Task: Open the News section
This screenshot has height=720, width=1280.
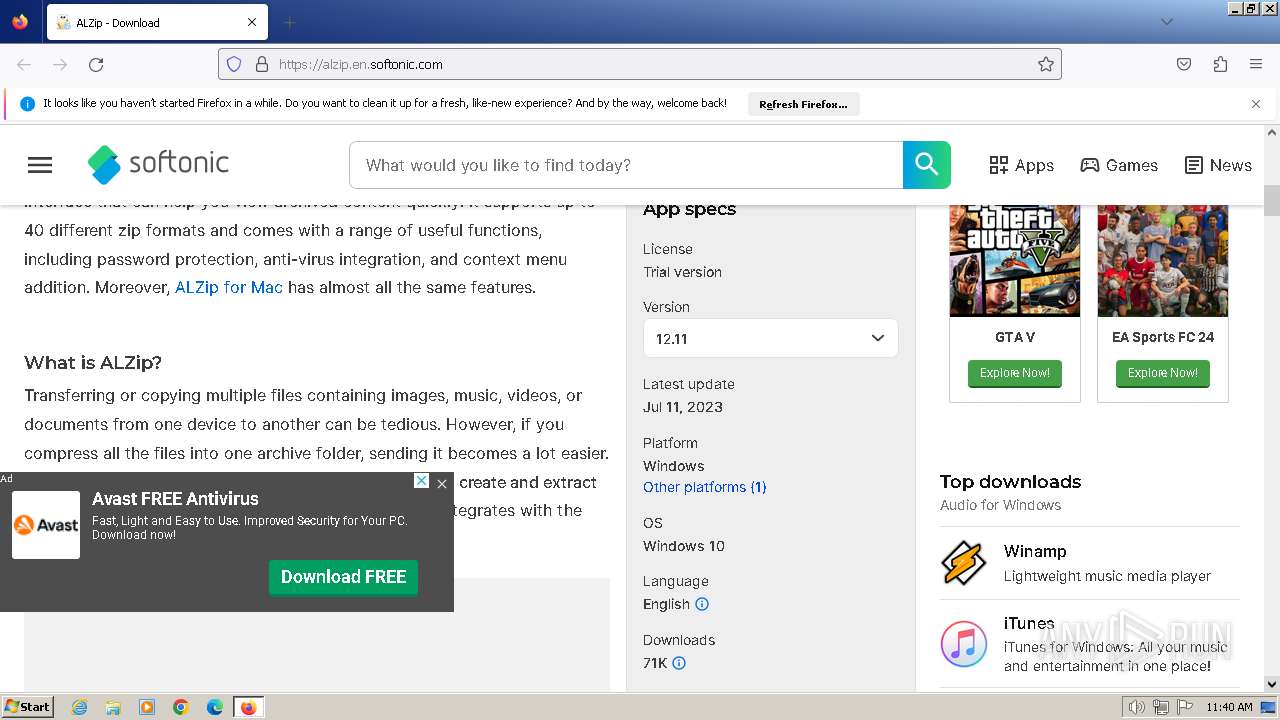Action: click(1218, 165)
